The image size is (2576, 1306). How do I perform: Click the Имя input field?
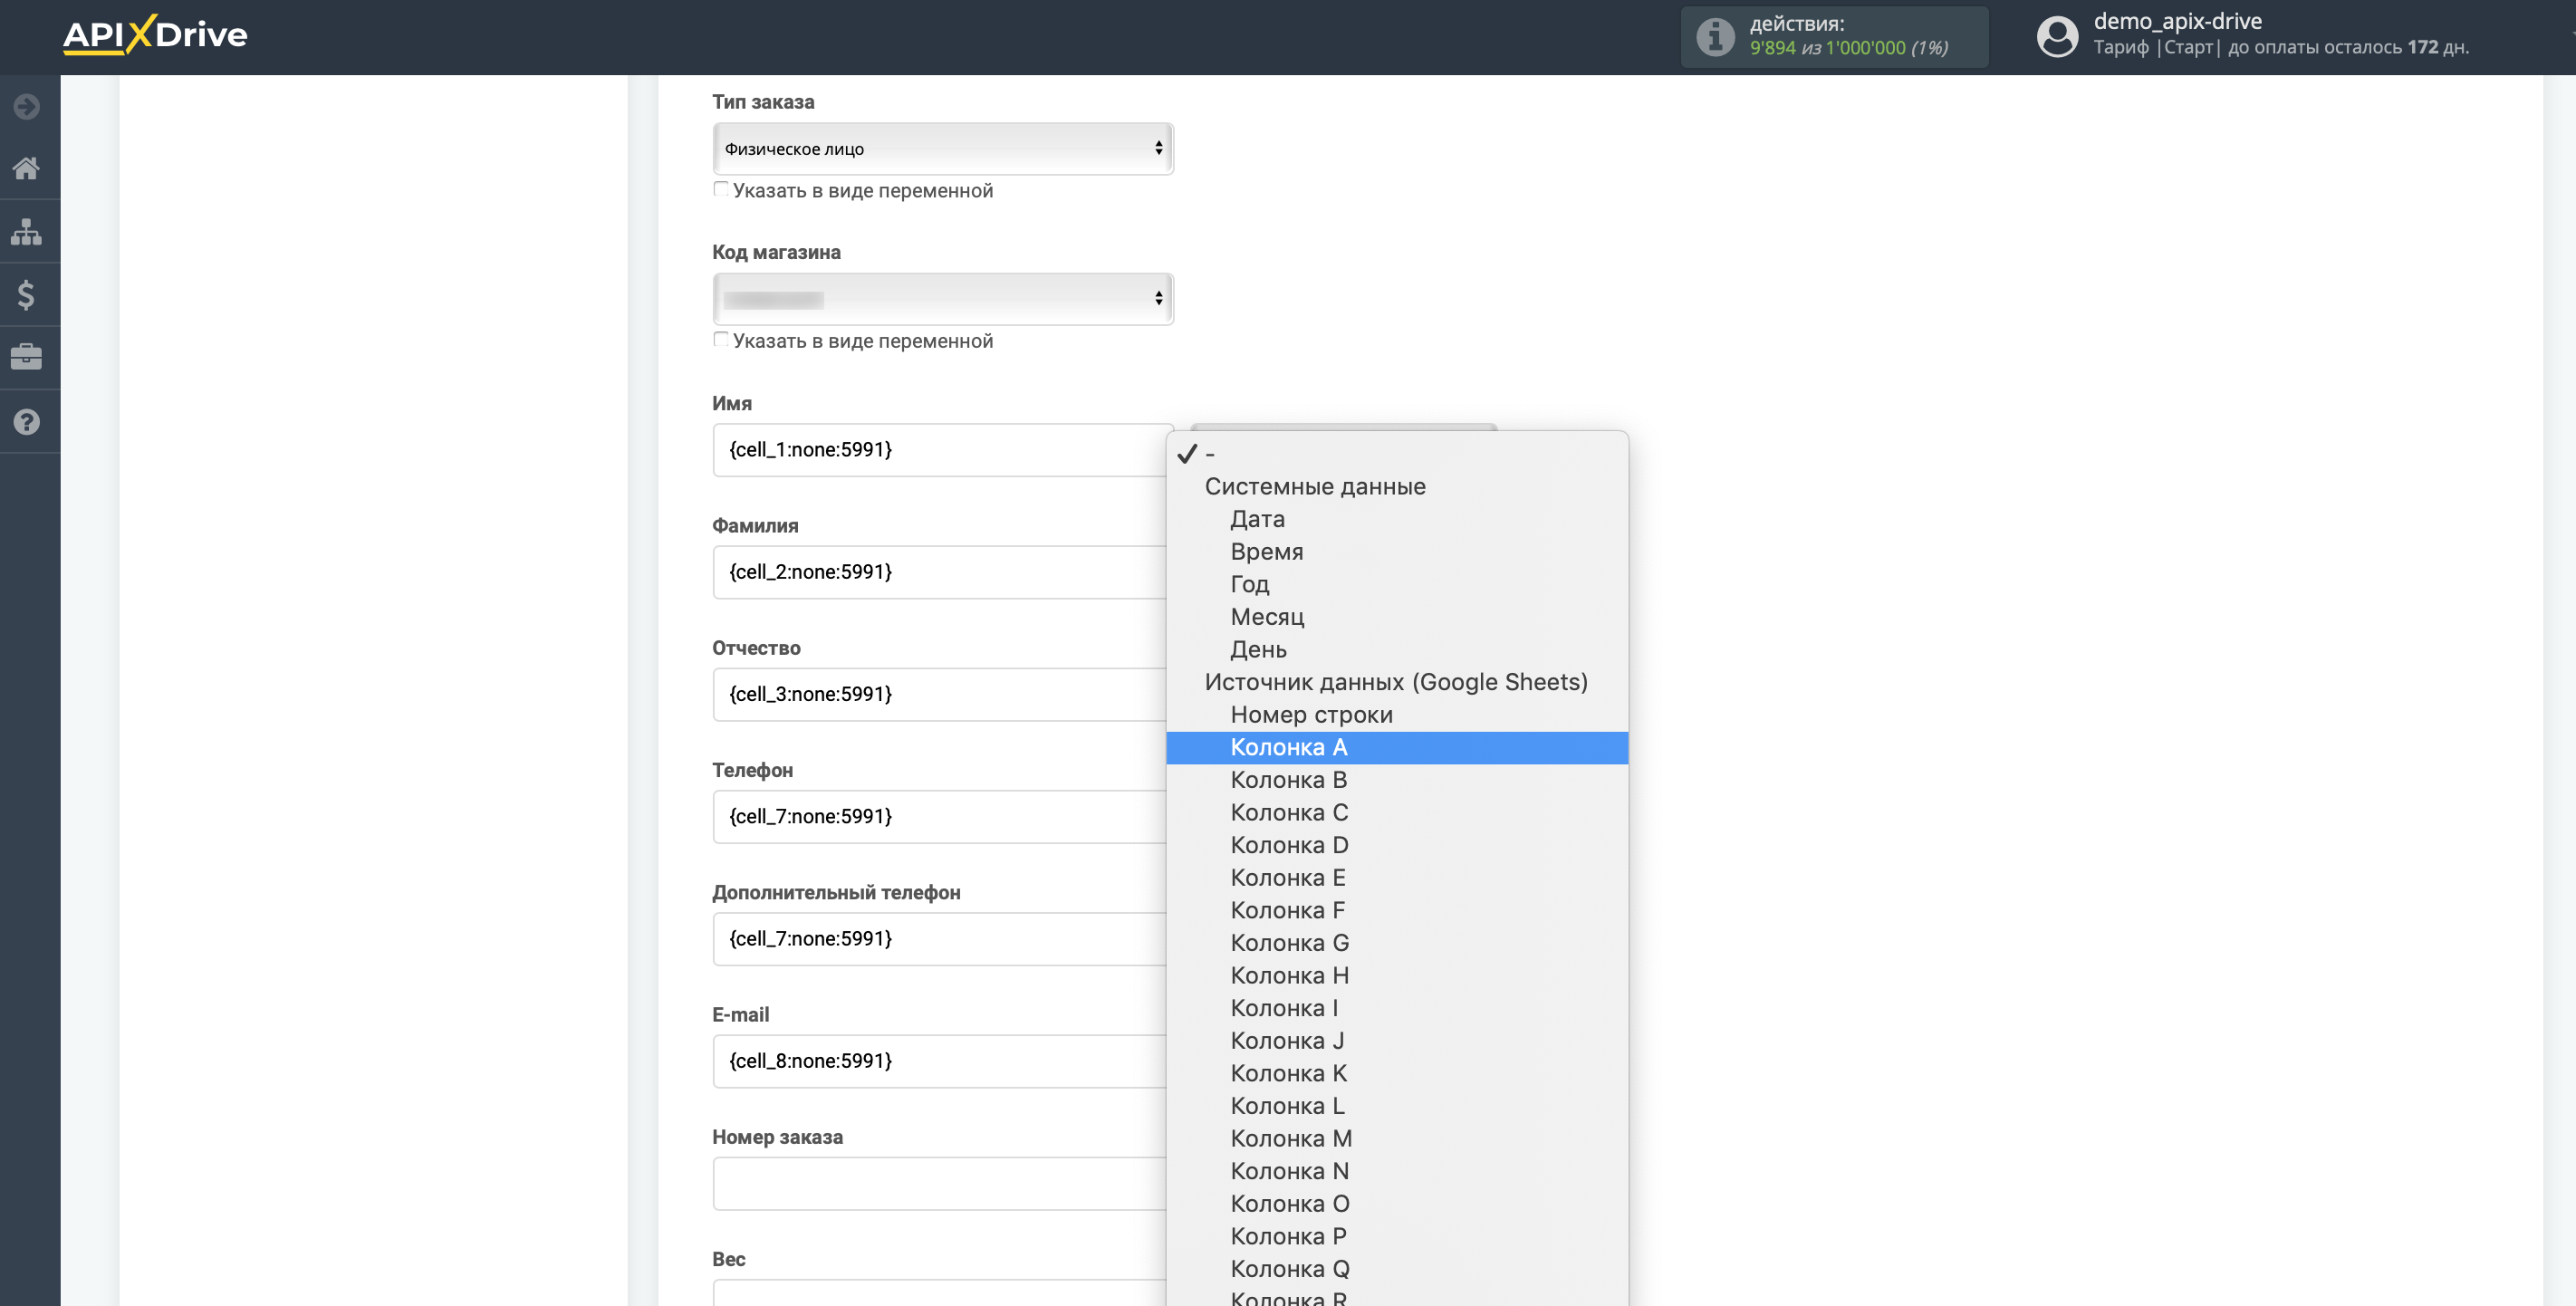click(x=940, y=450)
